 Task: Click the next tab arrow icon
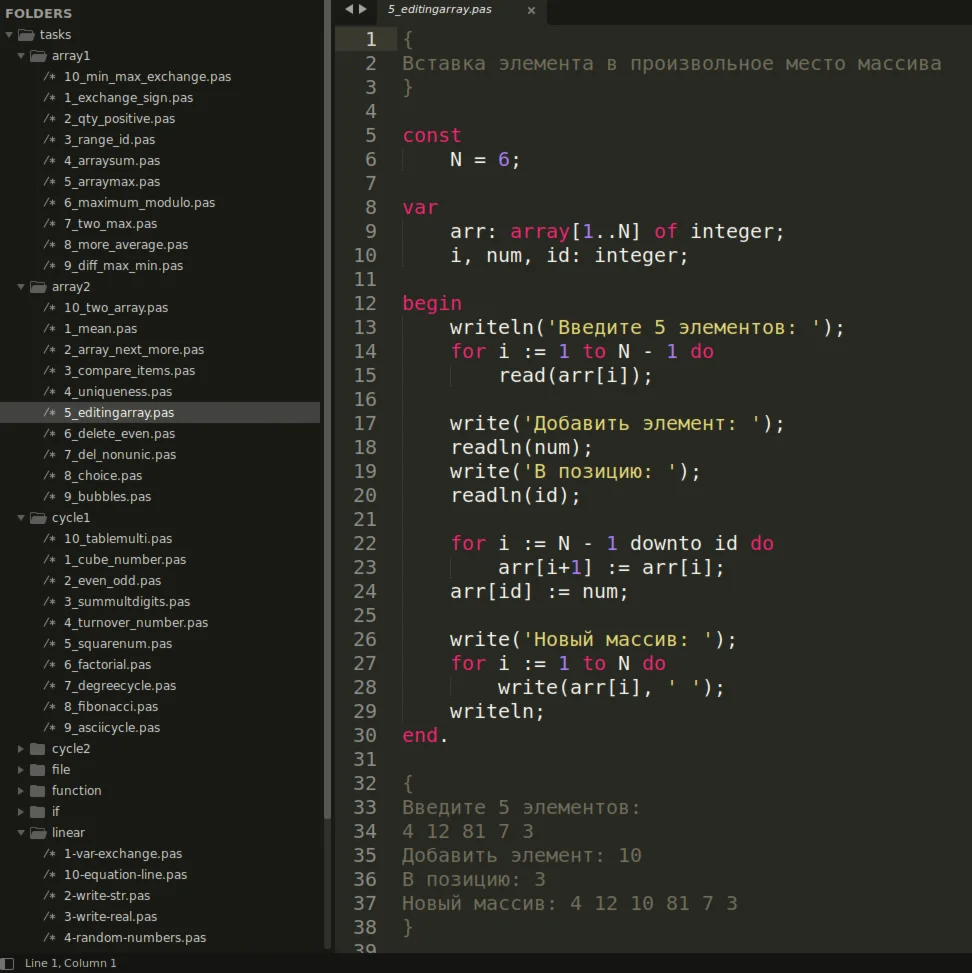pos(362,9)
